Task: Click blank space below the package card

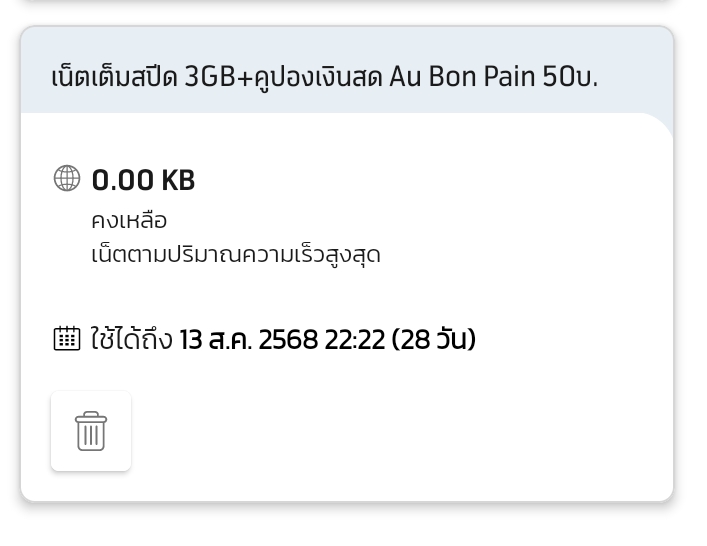Action: point(347,525)
